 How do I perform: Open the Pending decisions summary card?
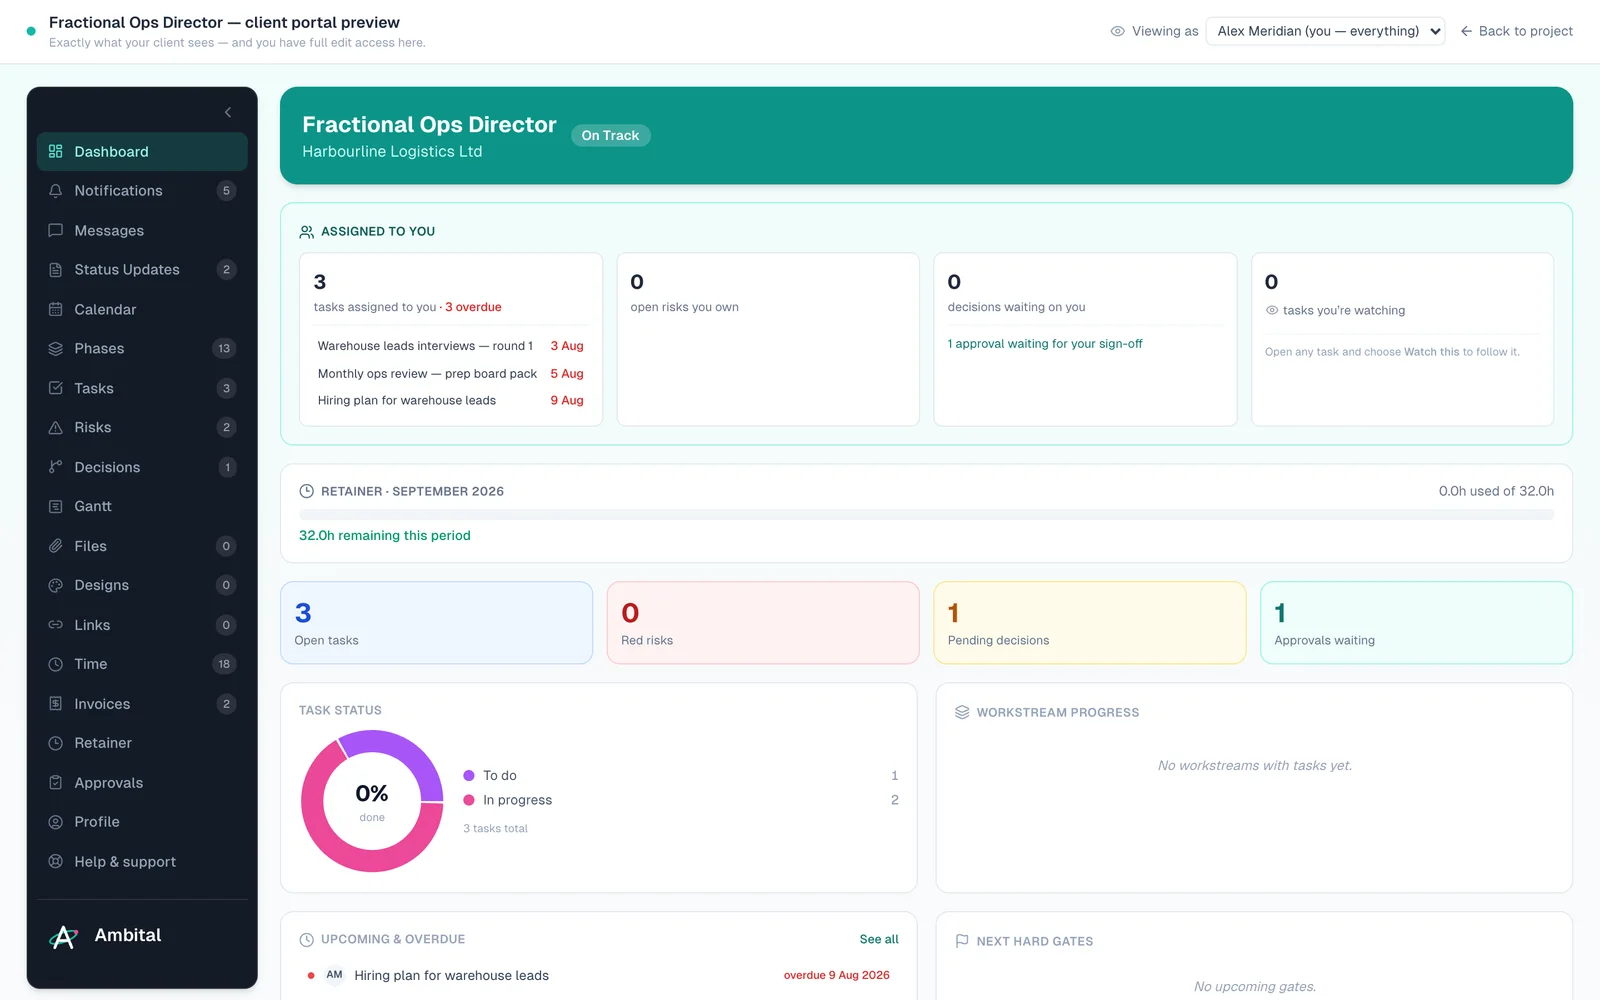(1090, 623)
